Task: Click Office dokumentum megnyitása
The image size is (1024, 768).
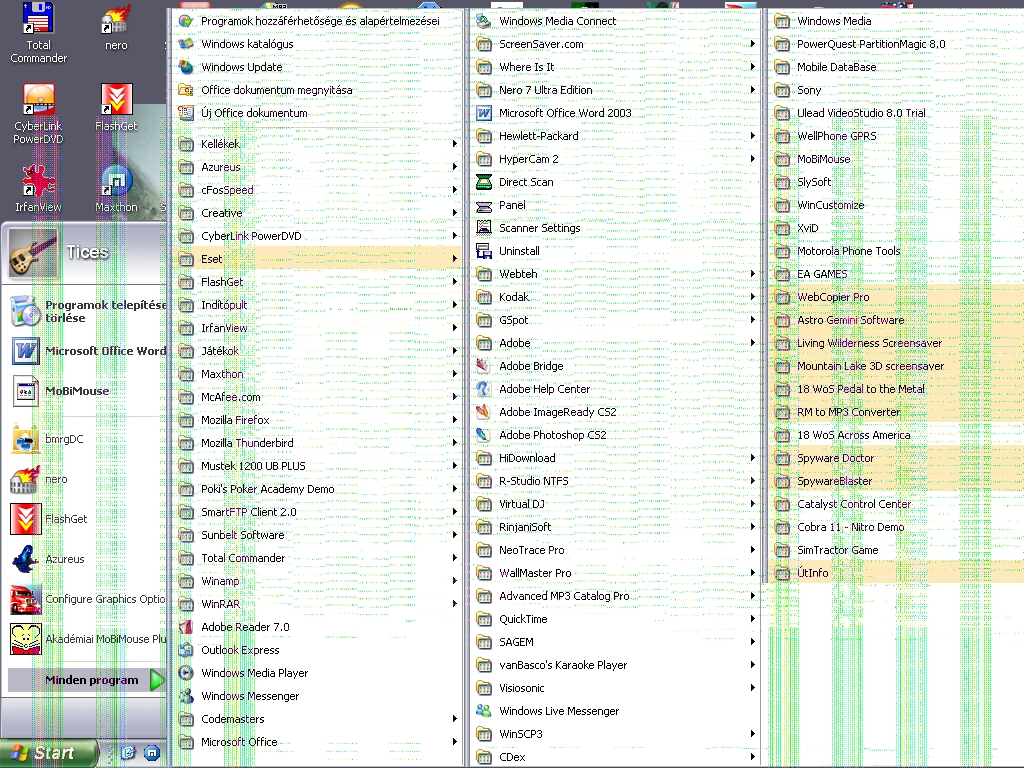Action: tap(317, 89)
